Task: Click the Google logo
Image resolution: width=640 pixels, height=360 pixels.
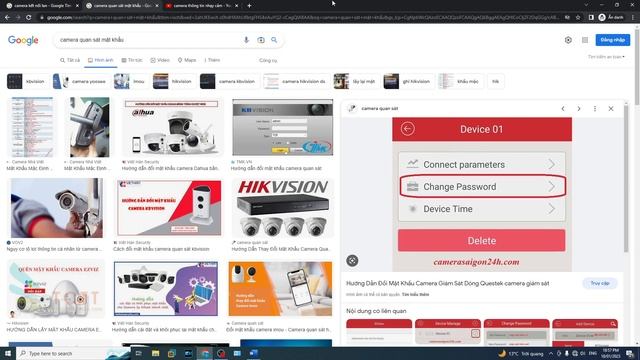Action: click(23, 40)
